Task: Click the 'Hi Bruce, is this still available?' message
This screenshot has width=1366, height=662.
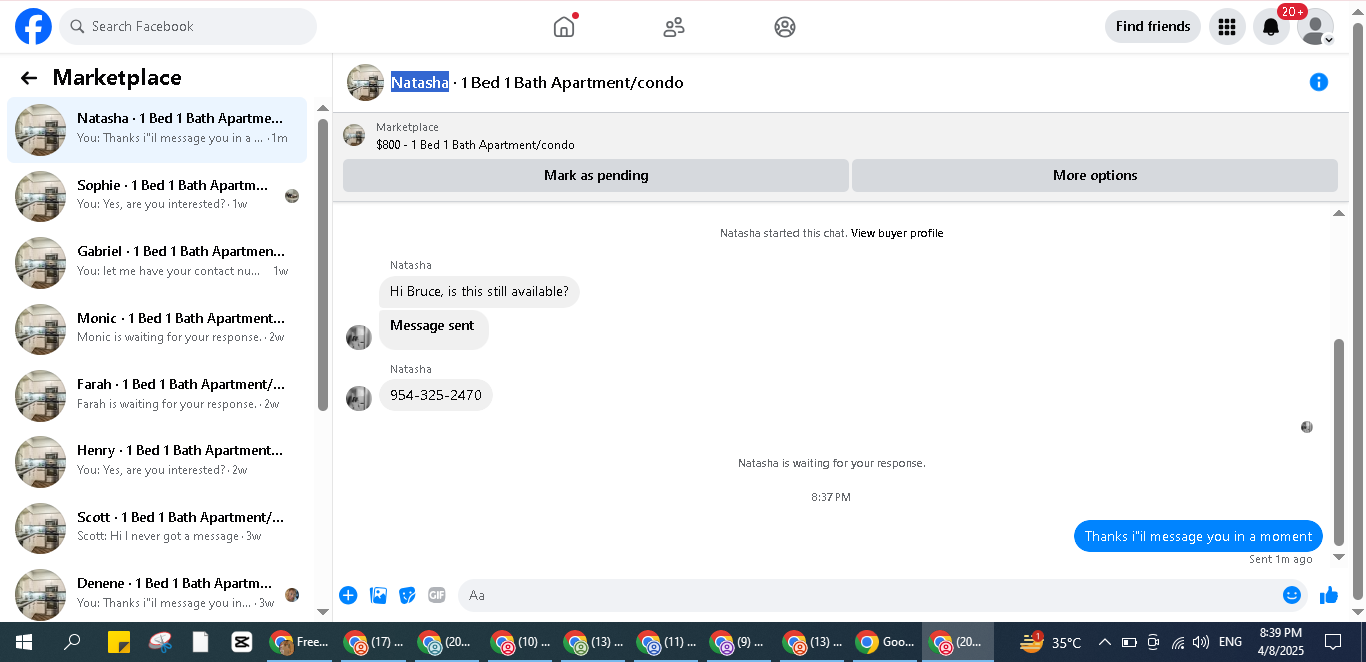Action: 479,291
